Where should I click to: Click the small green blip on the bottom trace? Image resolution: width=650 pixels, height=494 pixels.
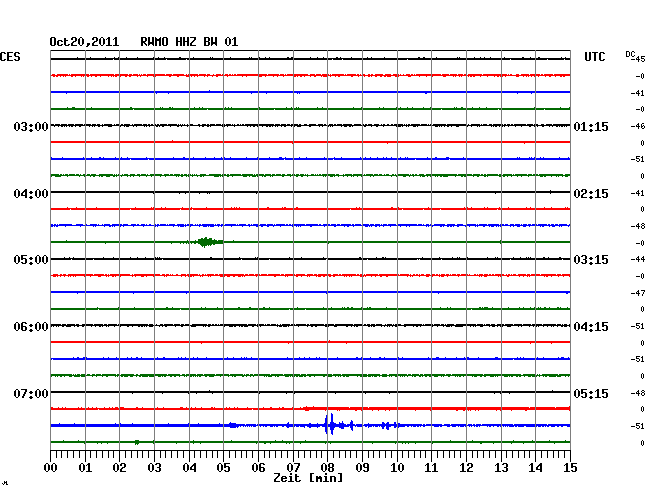coord(137,442)
